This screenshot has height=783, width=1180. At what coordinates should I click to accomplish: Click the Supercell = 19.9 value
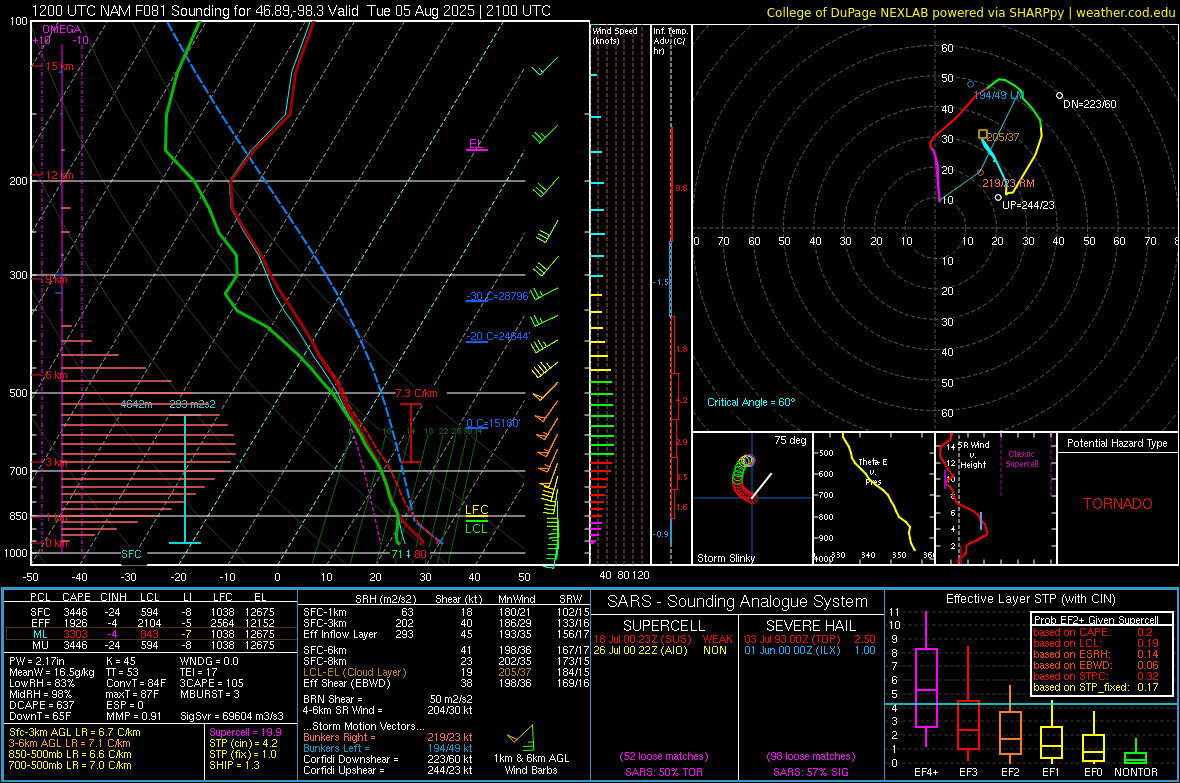click(245, 732)
